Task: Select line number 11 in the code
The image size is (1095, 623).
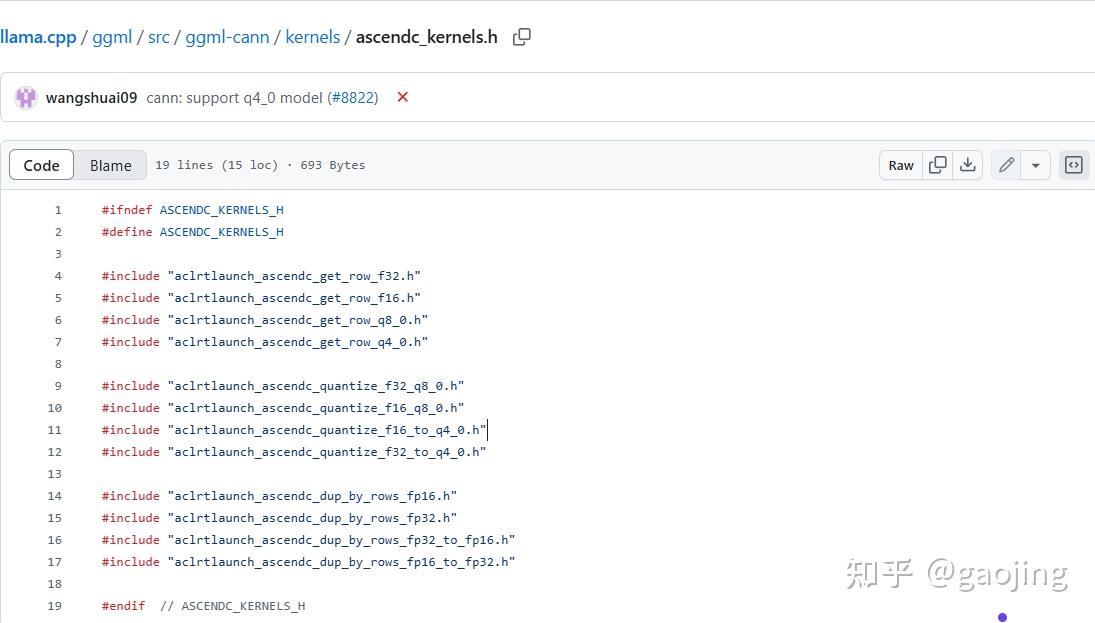Action: 54,430
